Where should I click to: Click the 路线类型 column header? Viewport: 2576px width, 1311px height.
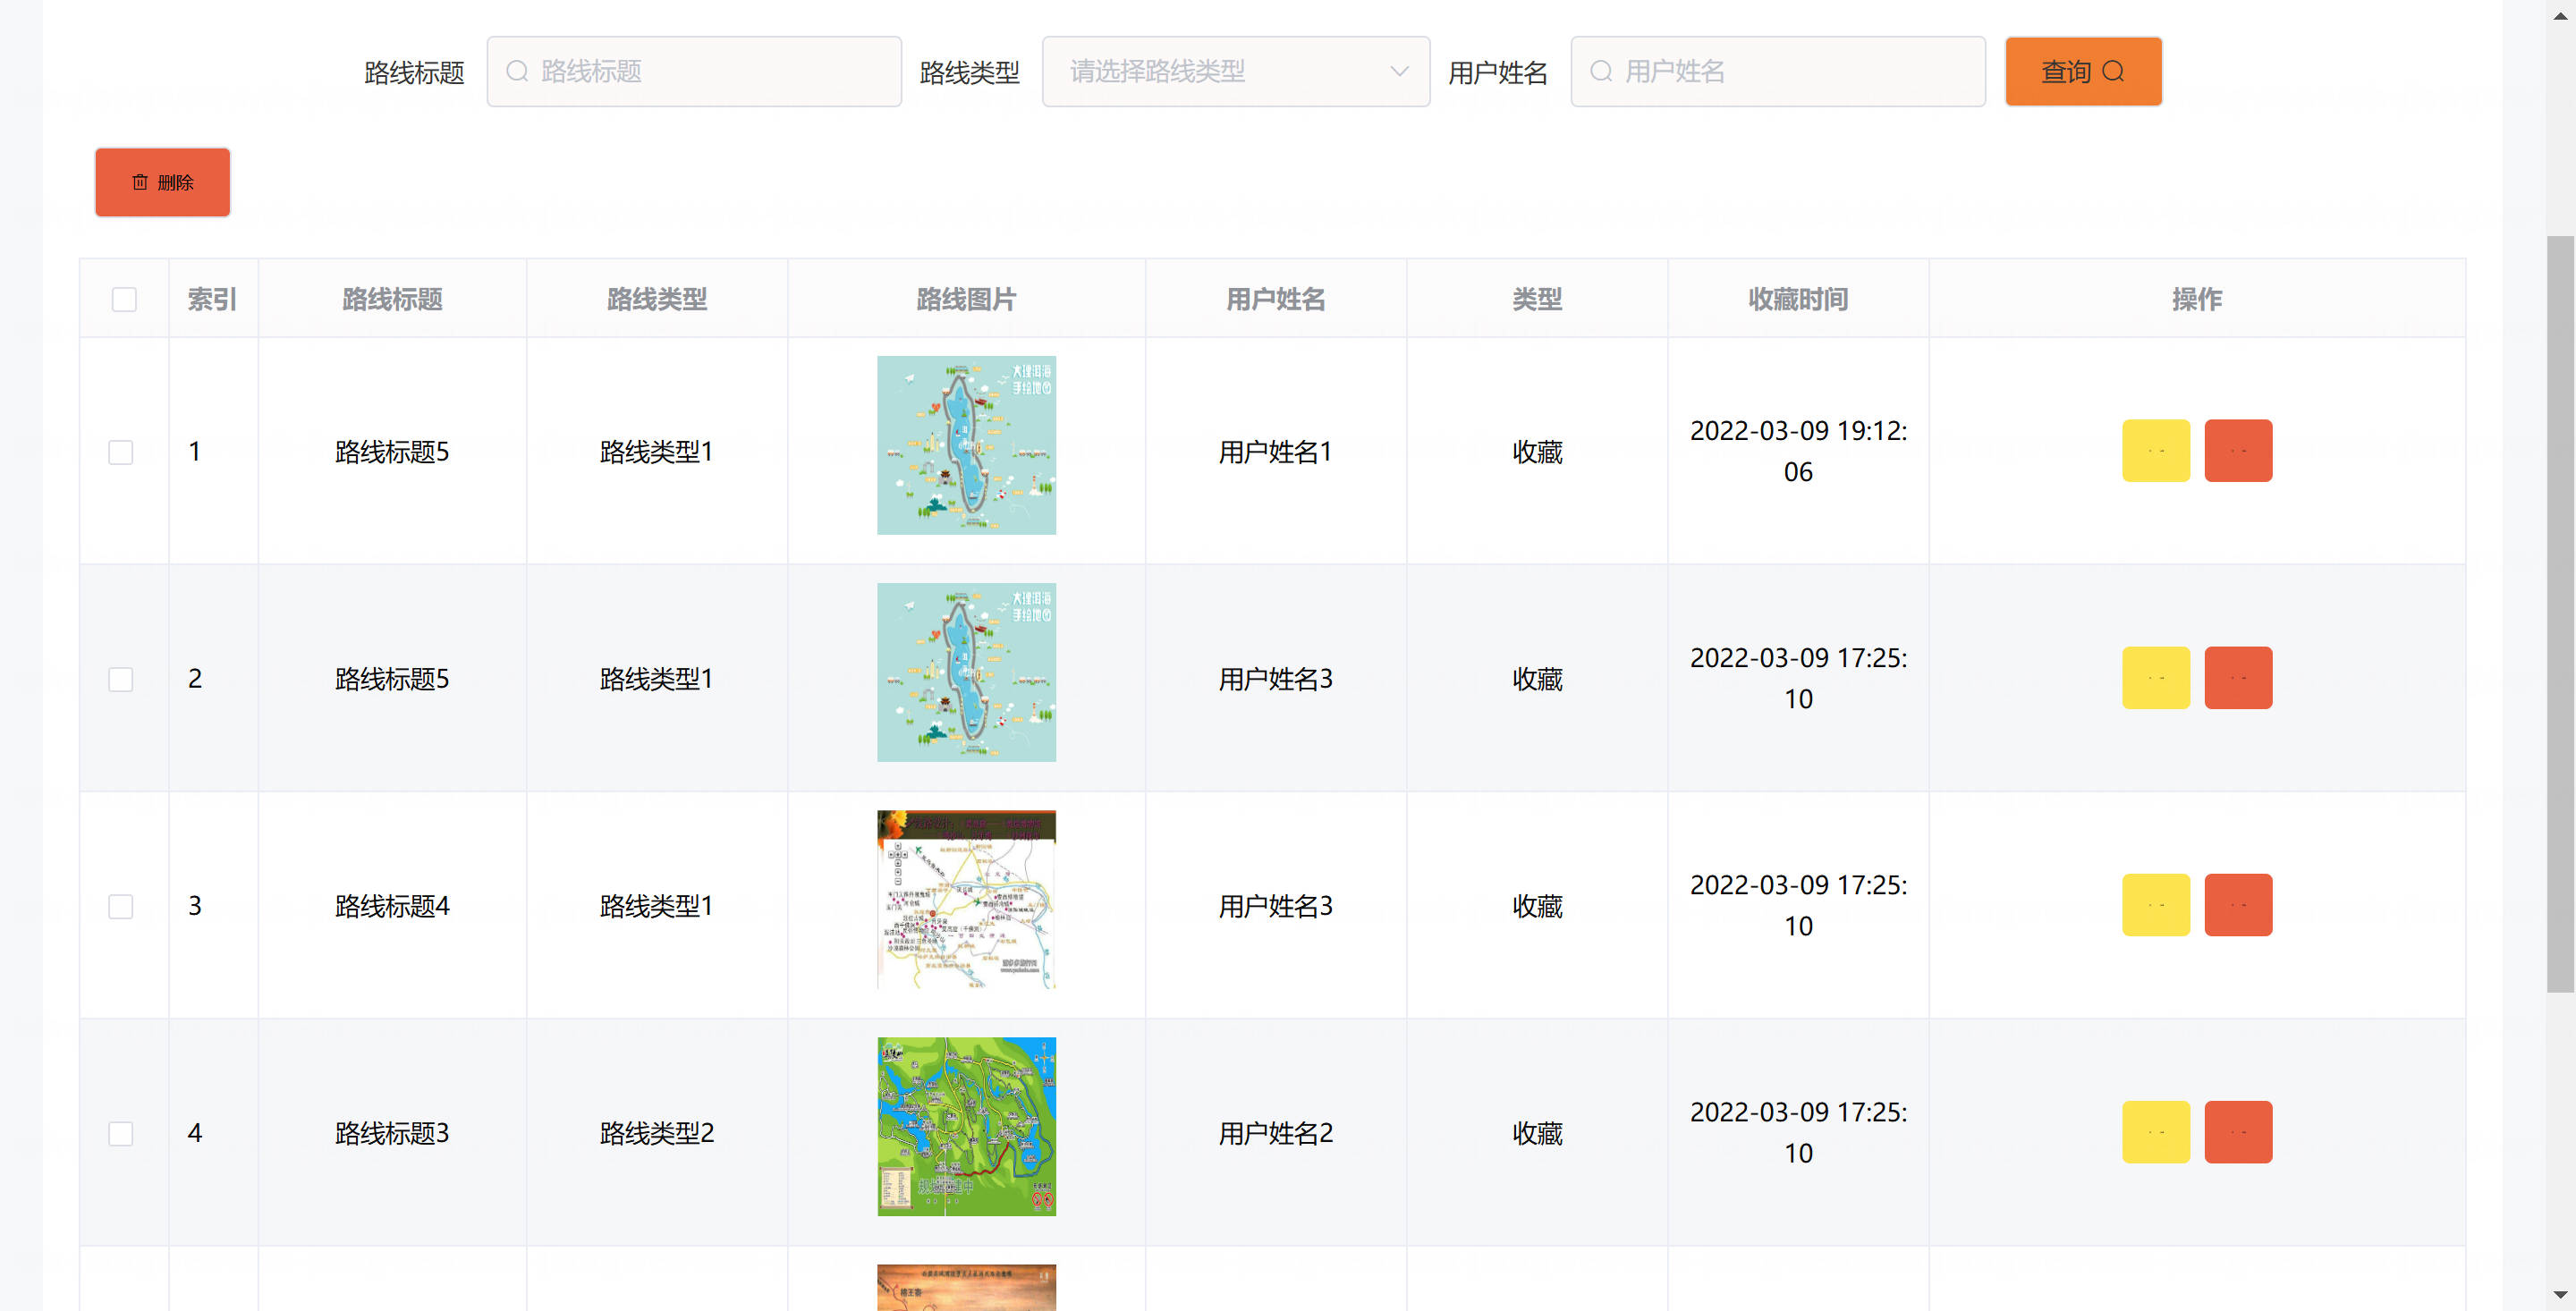coord(657,299)
